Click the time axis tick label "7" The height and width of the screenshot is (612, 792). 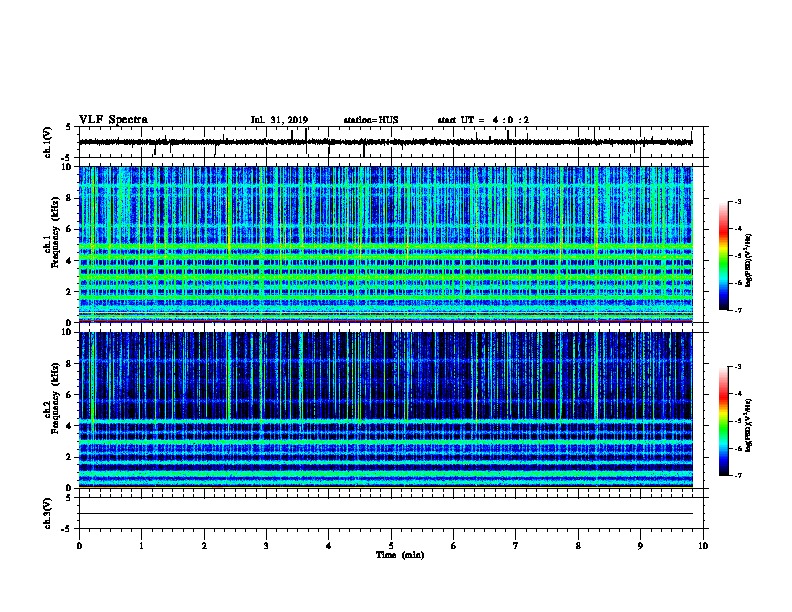click(x=516, y=546)
